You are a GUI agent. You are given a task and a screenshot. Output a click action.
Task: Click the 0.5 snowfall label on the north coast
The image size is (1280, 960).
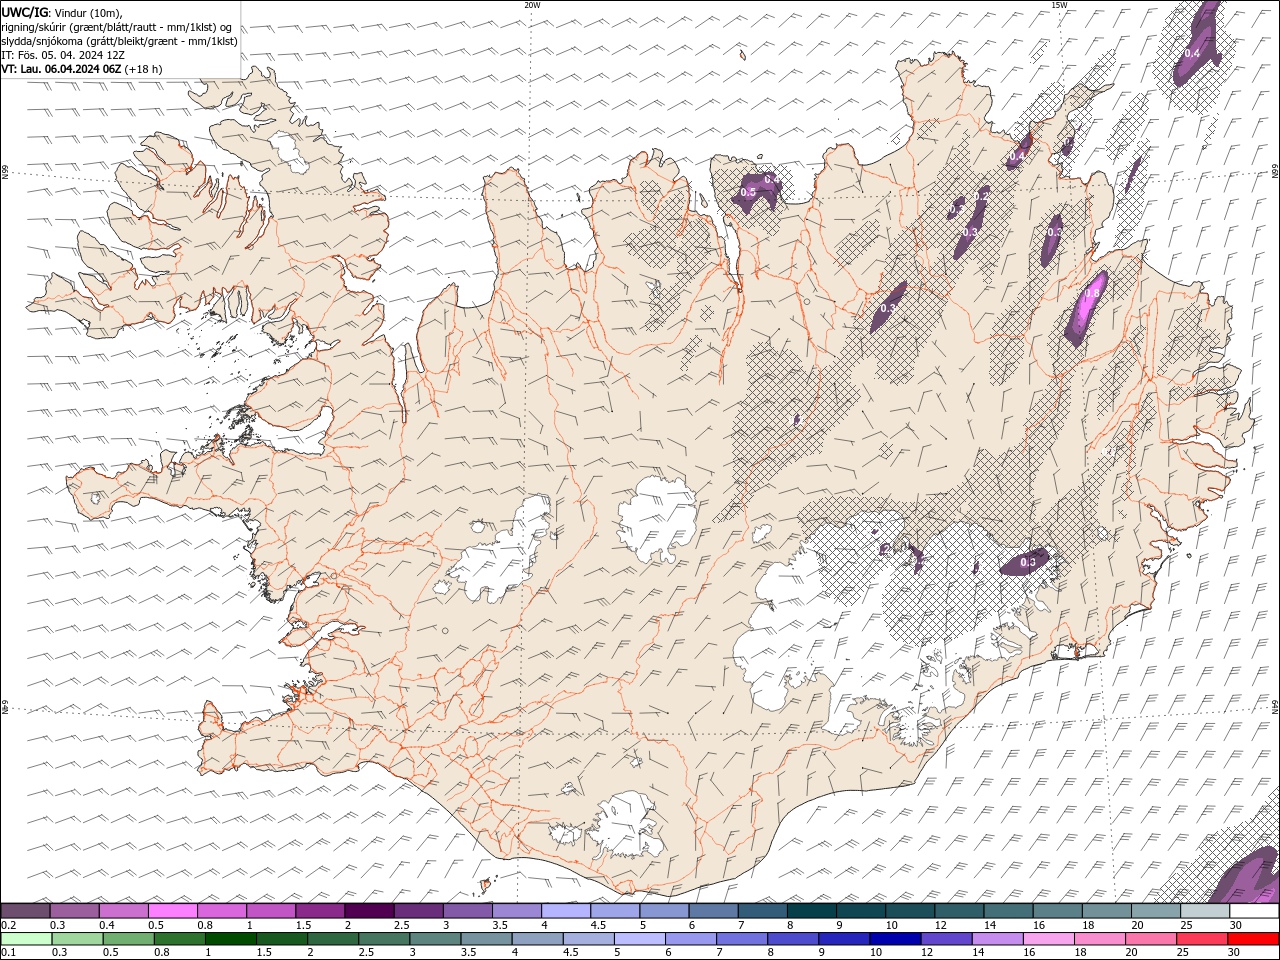[748, 192]
